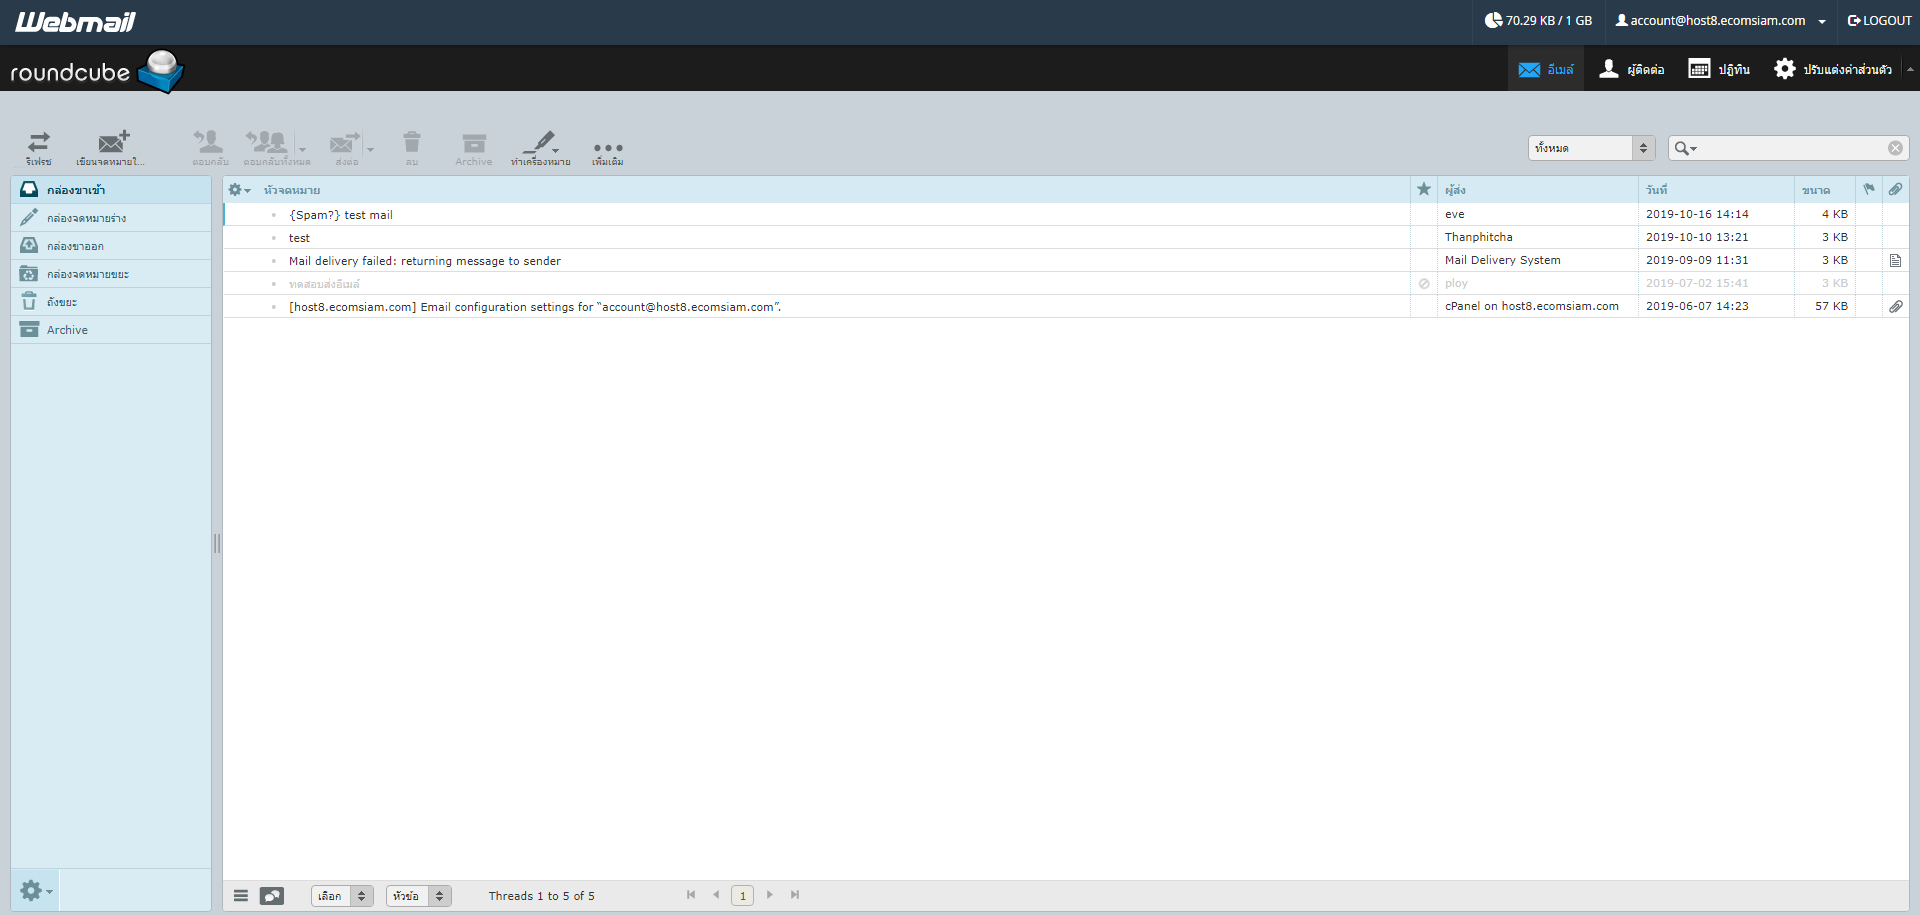Compose a new email message

pos(113,147)
